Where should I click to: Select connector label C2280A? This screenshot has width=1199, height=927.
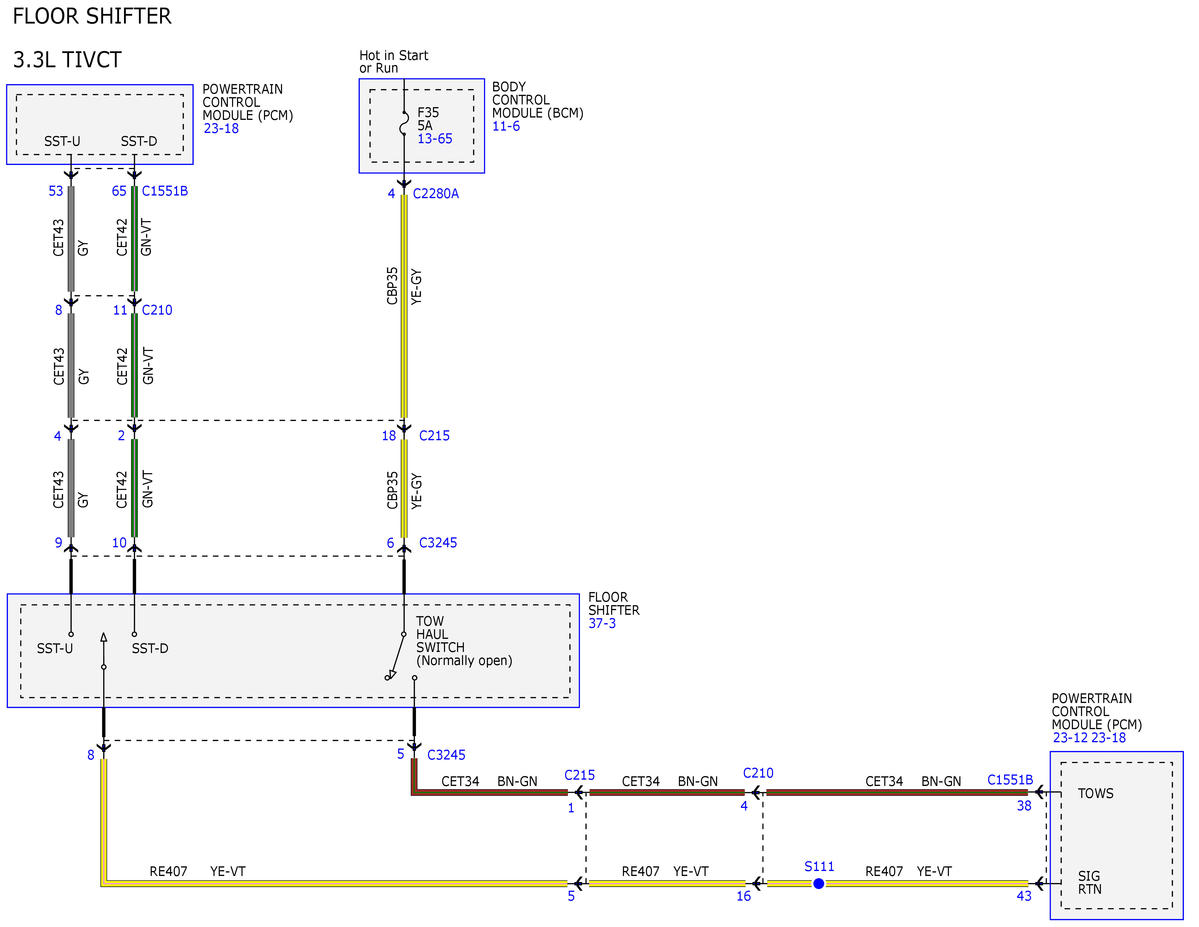[x=436, y=194]
